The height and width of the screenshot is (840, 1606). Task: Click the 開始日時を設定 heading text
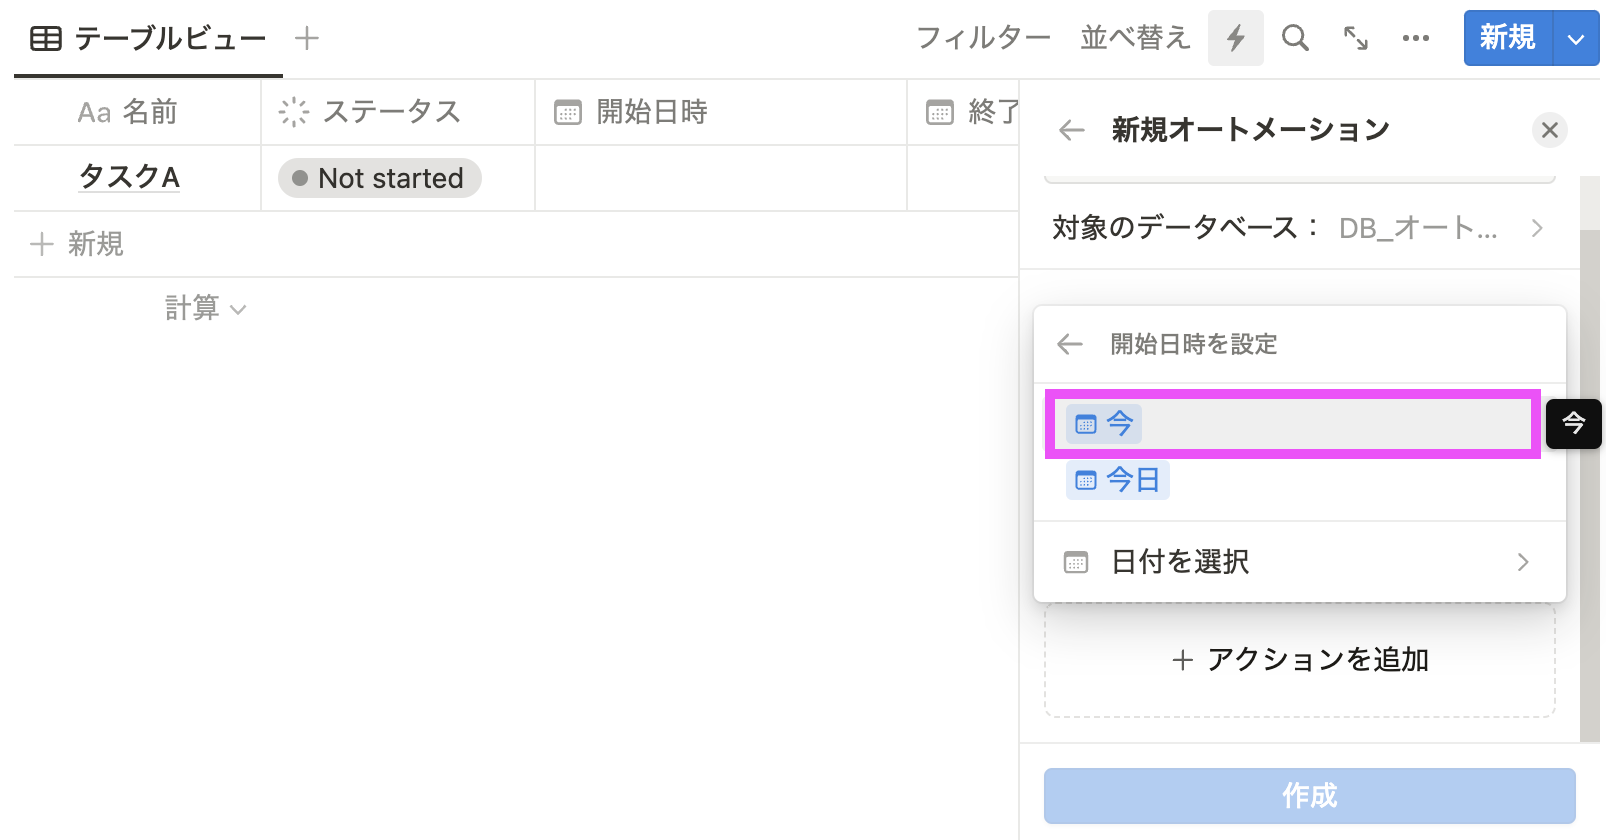pos(1194,344)
